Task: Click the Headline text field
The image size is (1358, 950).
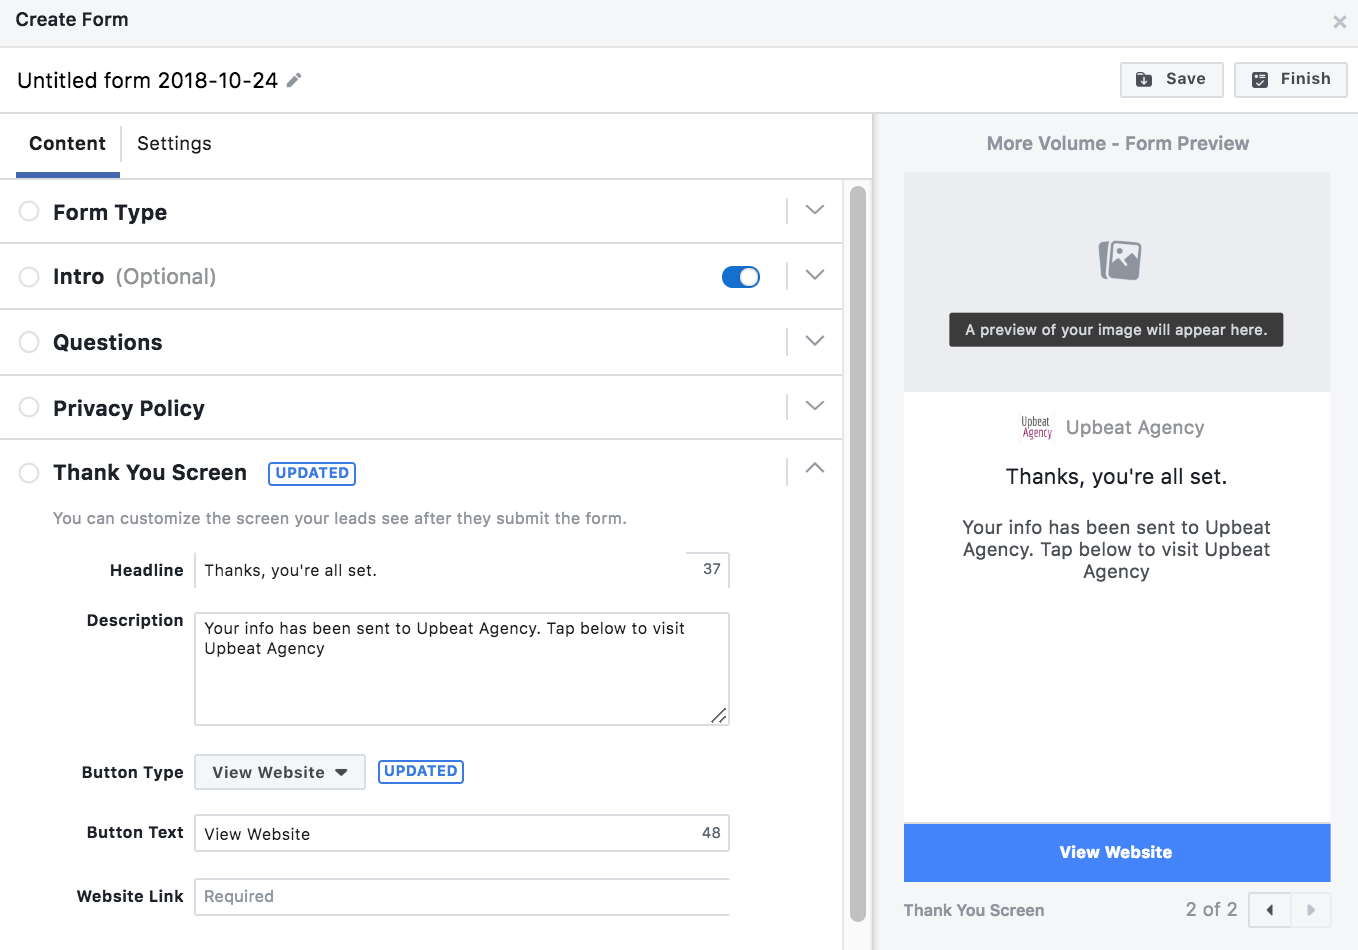Action: [x=462, y=570]
